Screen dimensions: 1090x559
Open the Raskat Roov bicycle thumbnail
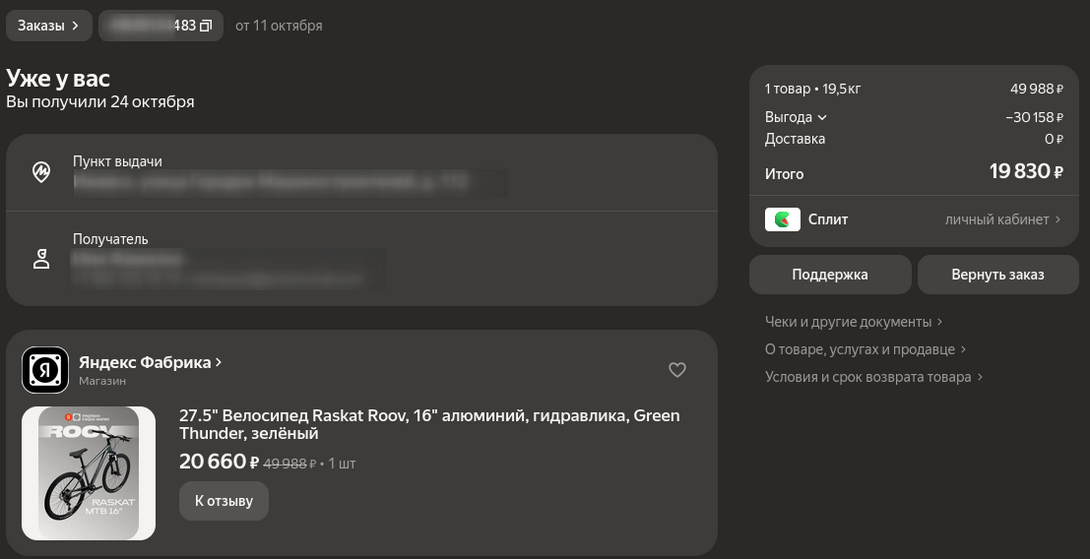tap(88, 473)
